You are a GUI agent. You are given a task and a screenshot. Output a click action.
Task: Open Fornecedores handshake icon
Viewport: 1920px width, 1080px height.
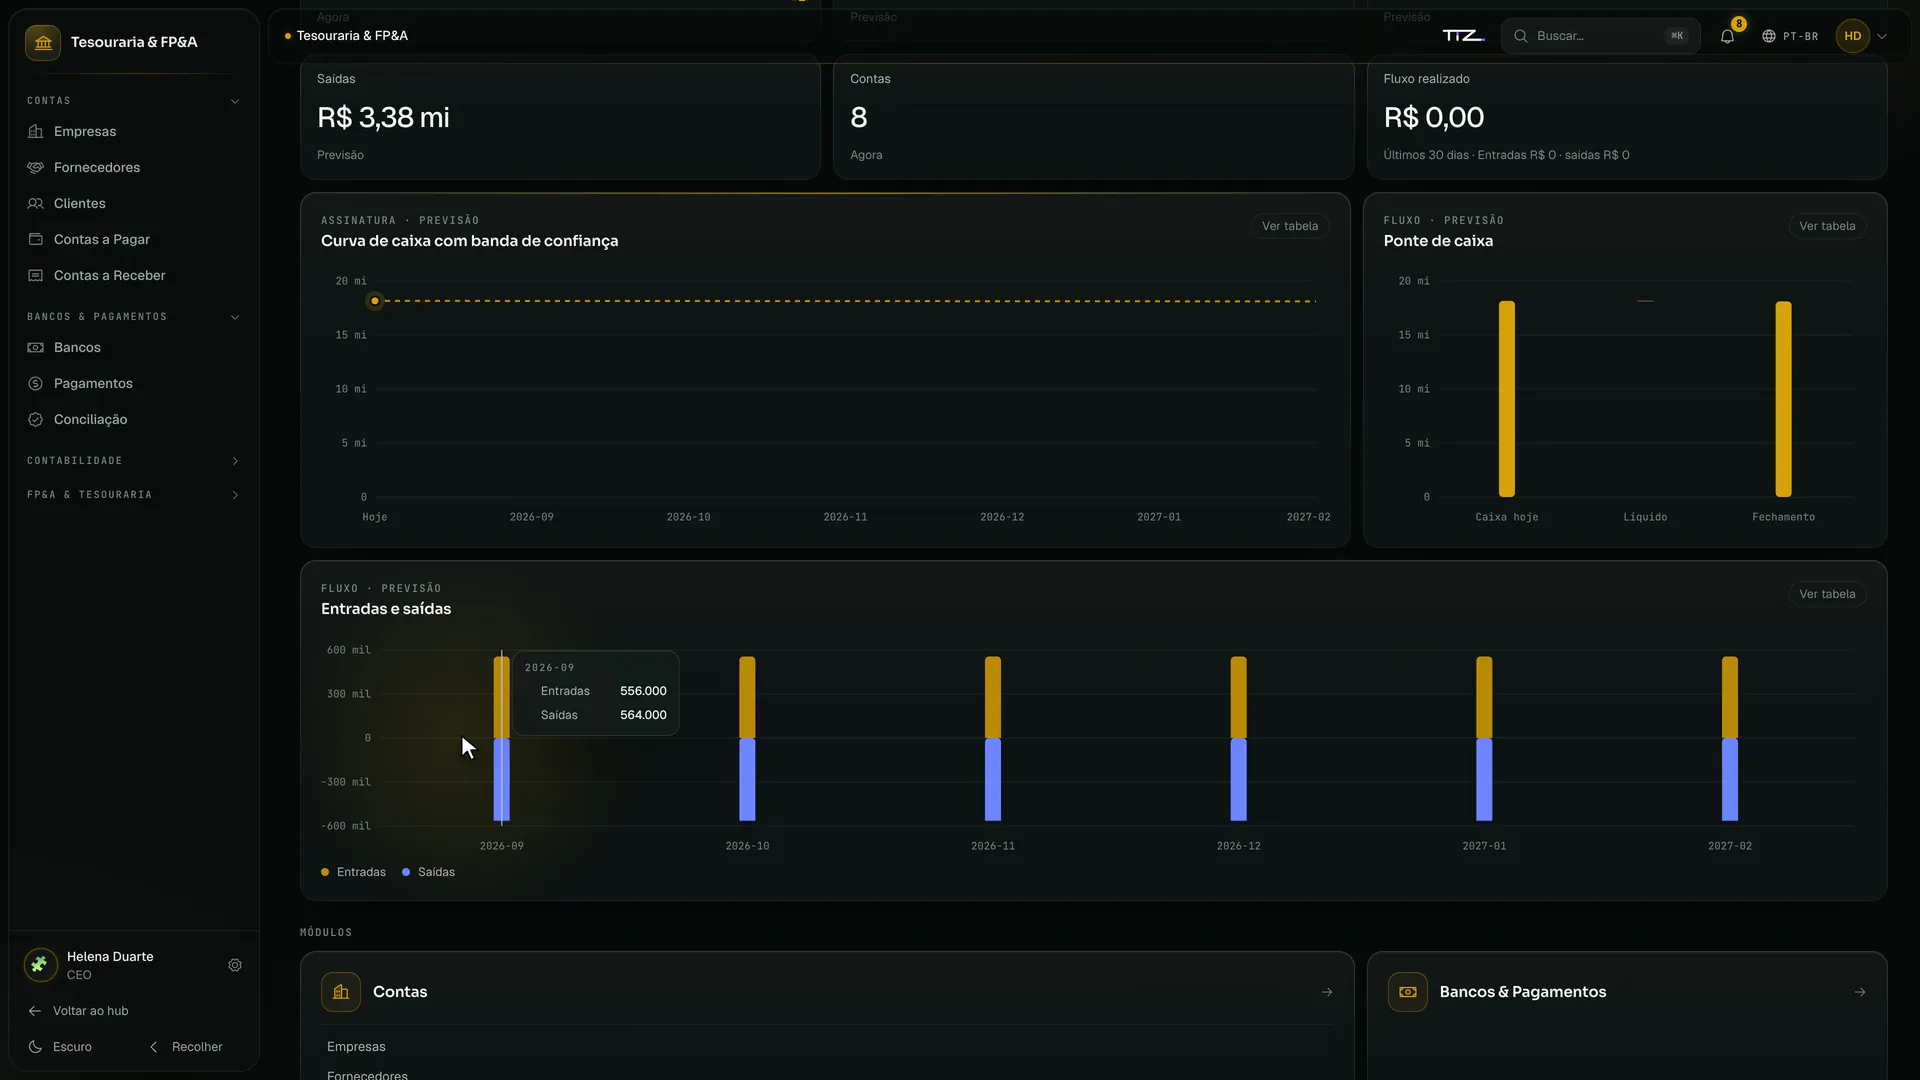tap(36, 168)
